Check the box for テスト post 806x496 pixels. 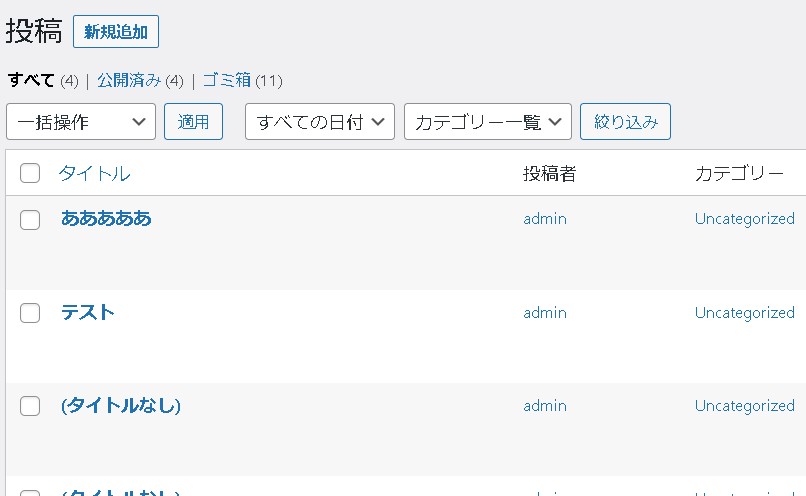(30, 313)
